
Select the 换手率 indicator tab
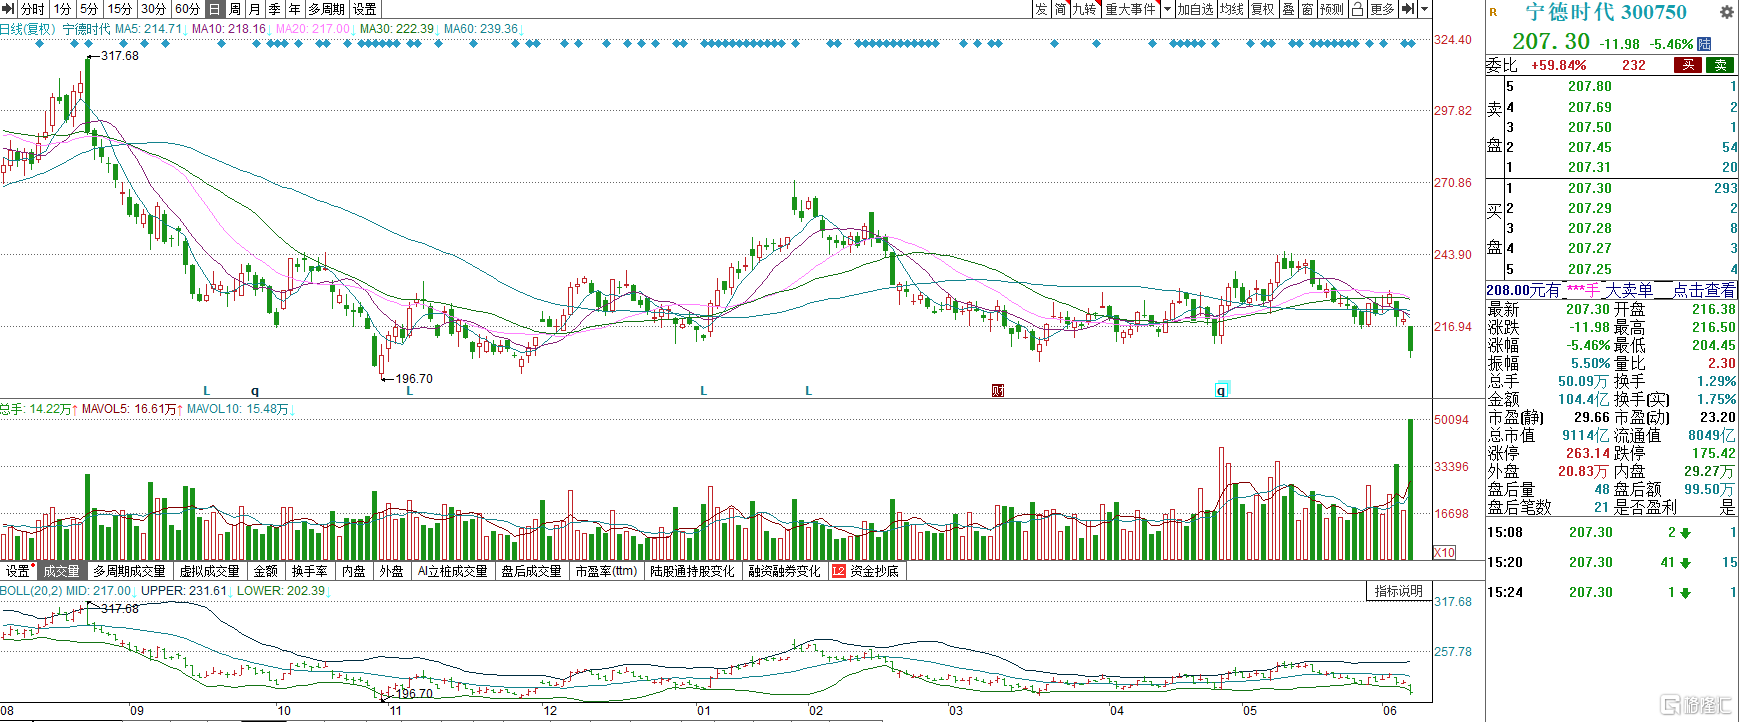click(x=310, y=571)
